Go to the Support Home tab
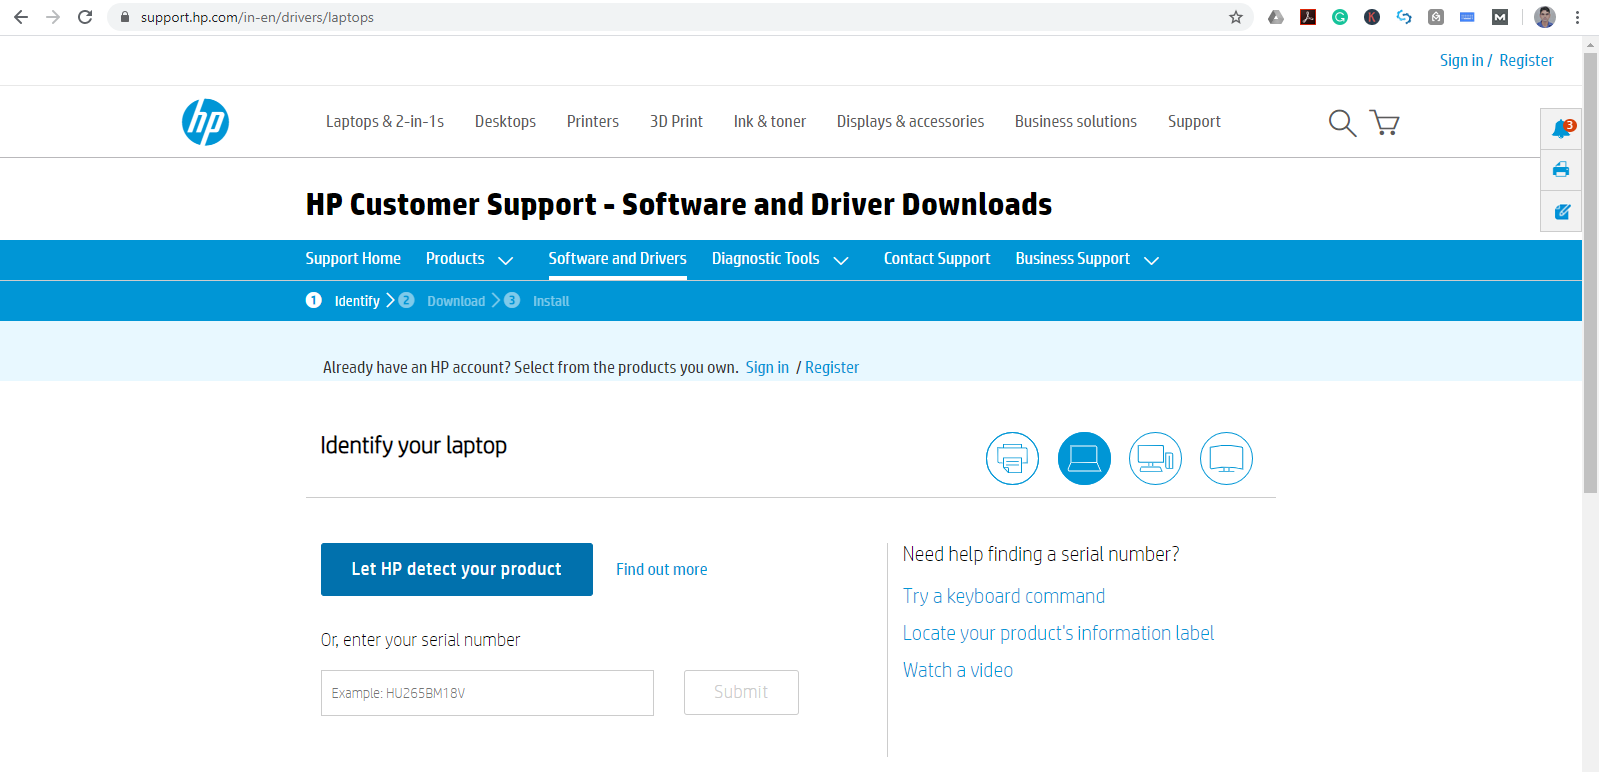Viewport: 1599px width, 772px height. point(353,258)
